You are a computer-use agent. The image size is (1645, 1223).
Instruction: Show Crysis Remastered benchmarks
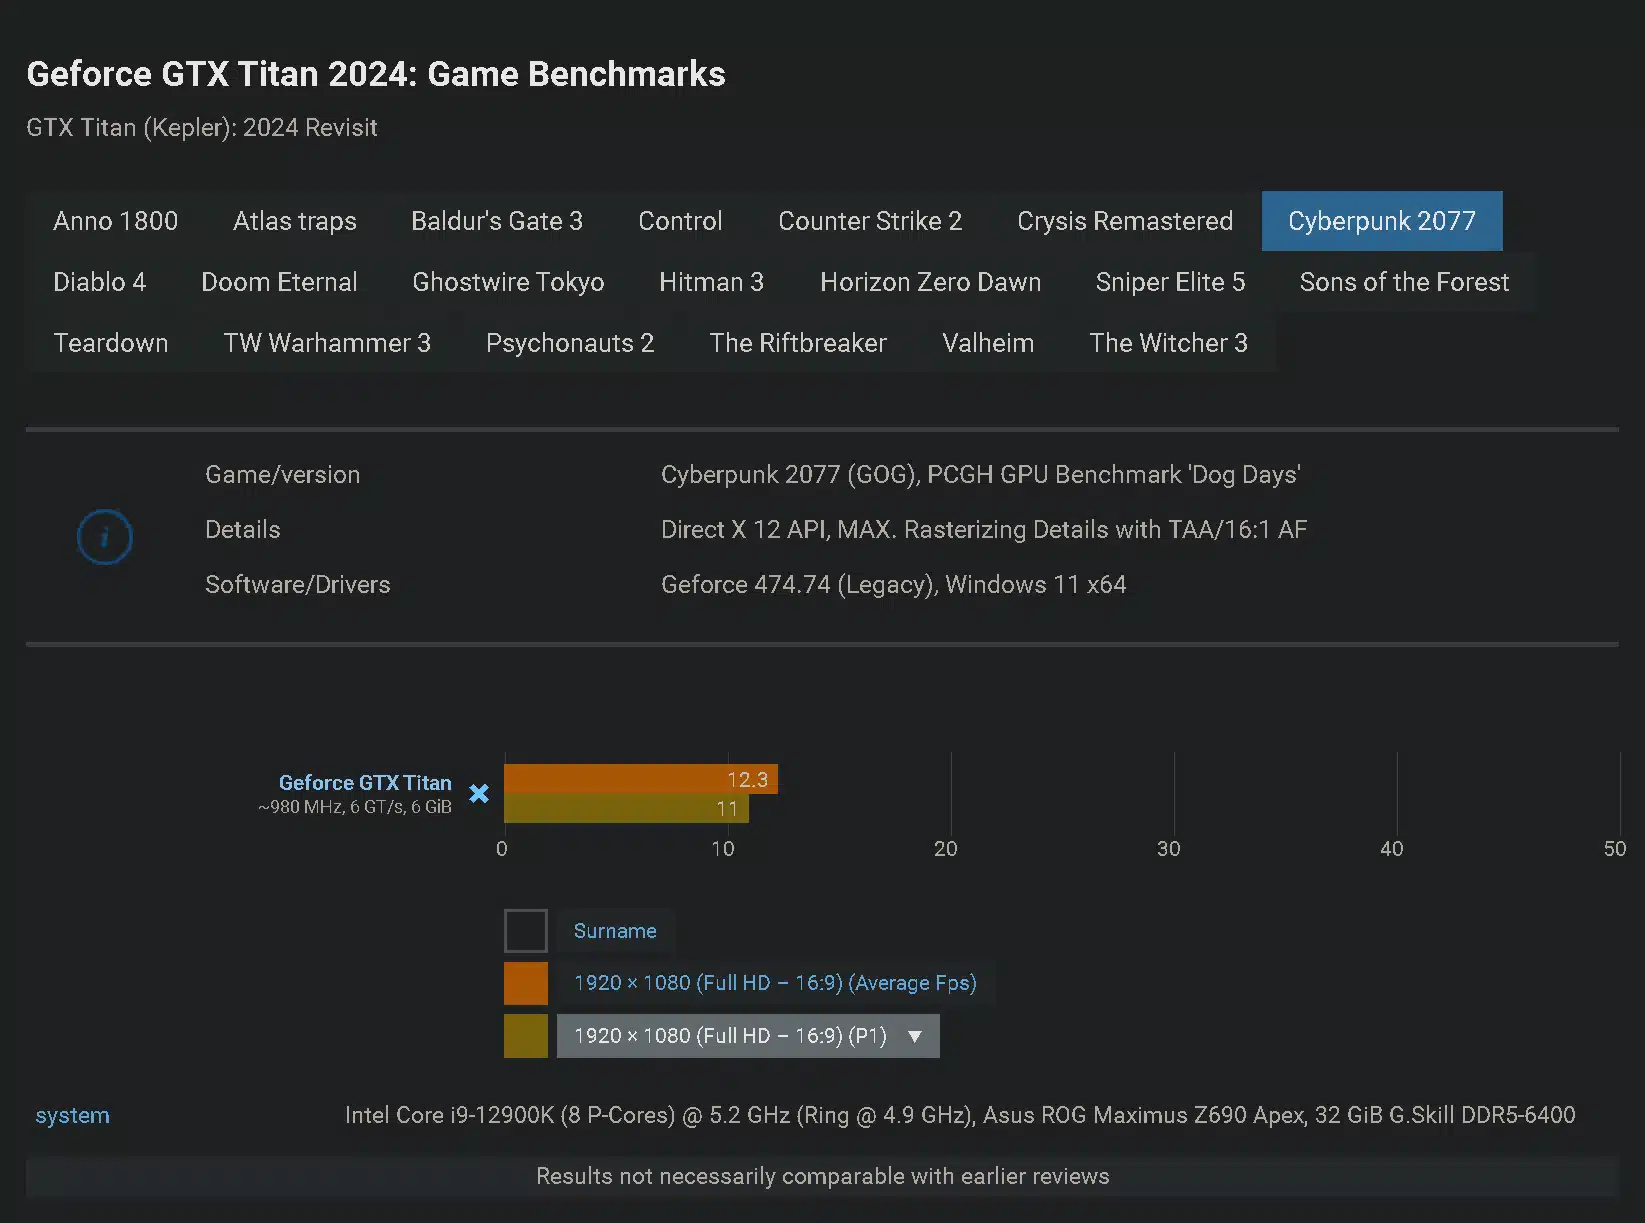click(x=1125, y=221)
